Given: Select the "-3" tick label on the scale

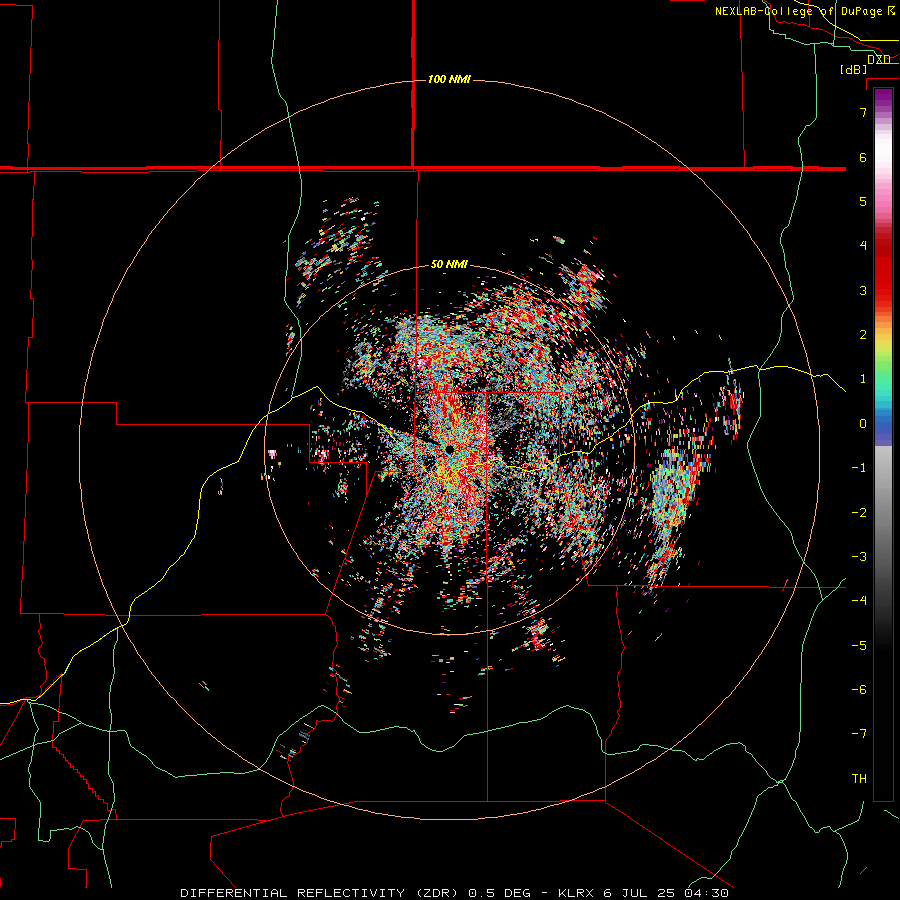Looking at the screenshot, I should [859, 557].
